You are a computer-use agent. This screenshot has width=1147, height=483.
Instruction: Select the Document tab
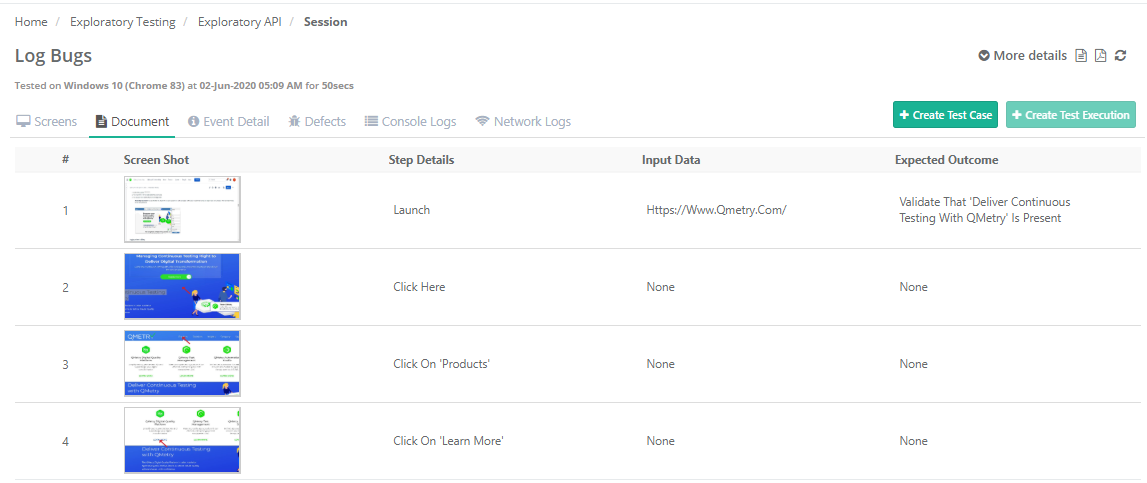[132, 122]
